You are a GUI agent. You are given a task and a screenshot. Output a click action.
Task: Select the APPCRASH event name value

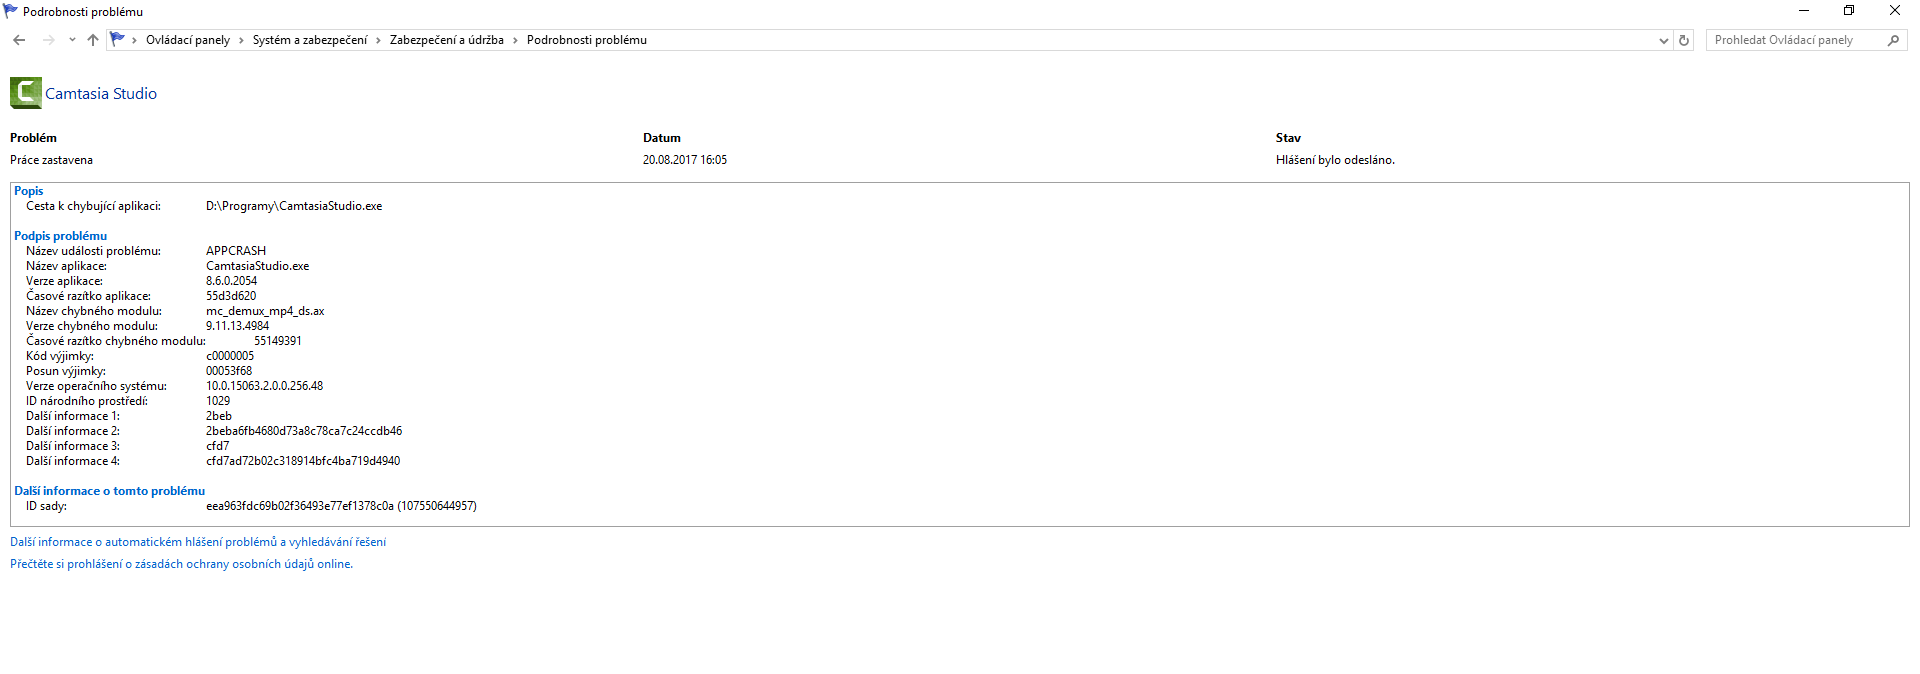click(236, 251)
